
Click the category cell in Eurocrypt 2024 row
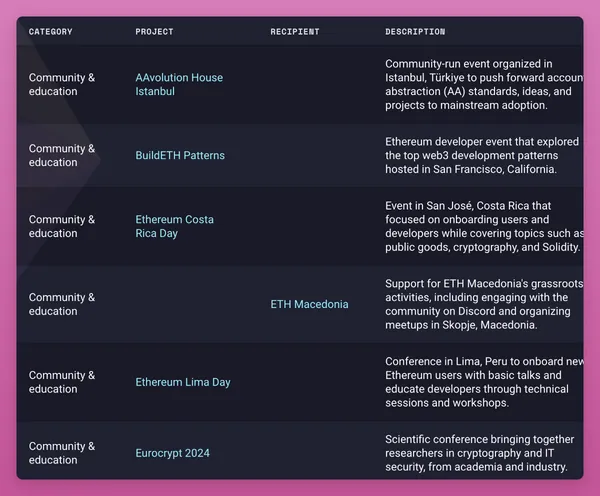pyautogui.click(x=62, y=453)
